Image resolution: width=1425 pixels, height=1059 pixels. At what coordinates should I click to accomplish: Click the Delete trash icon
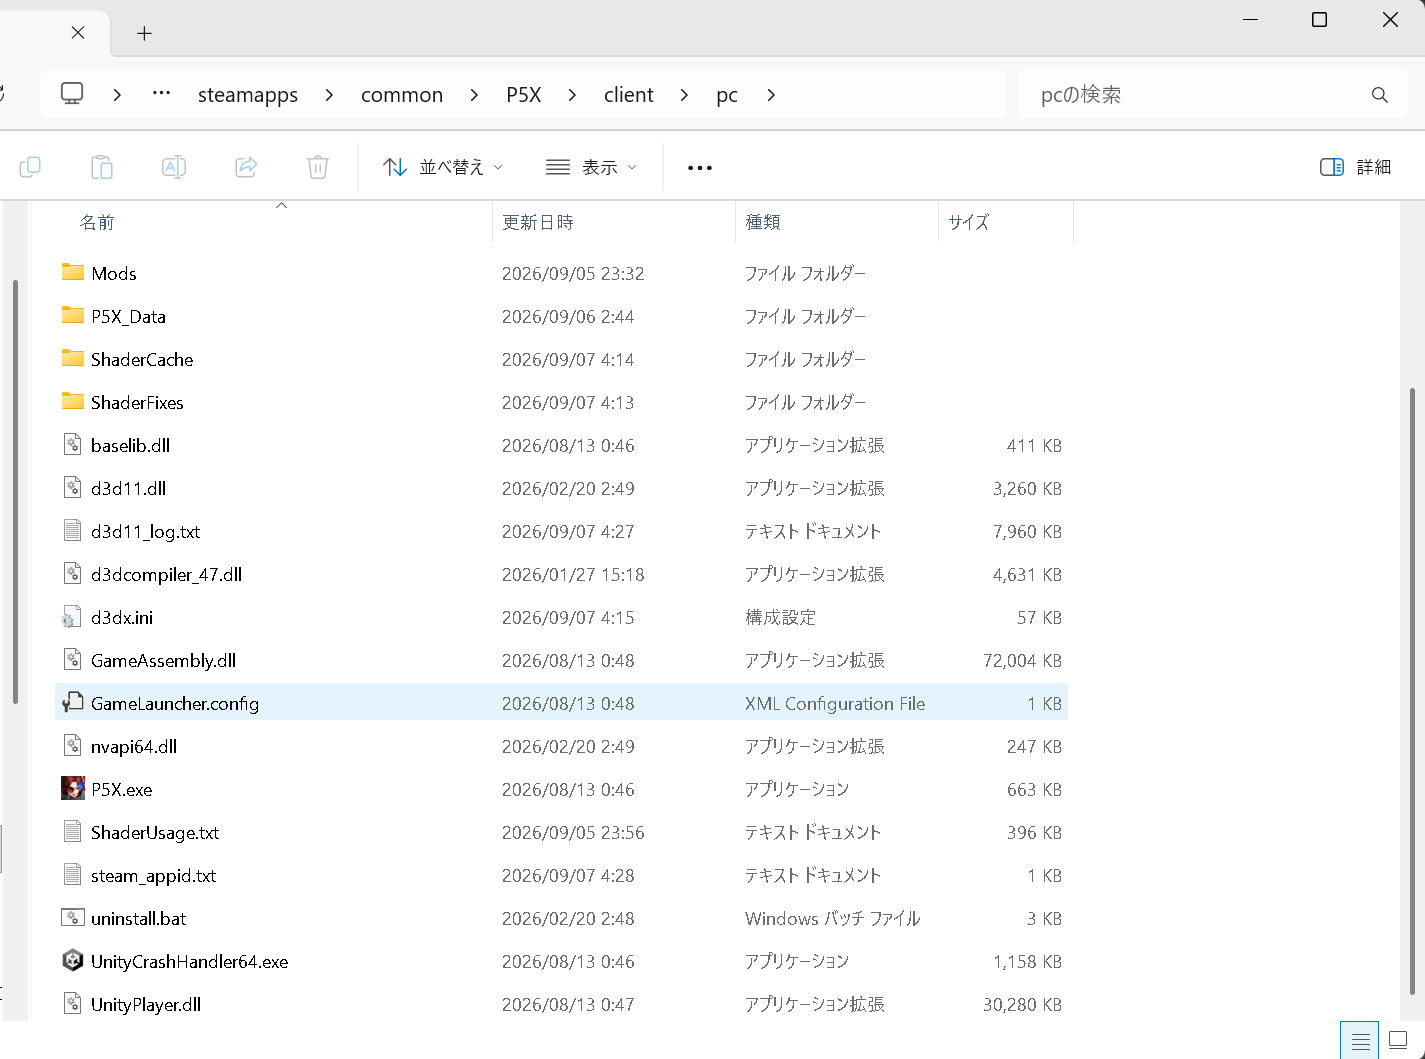tap(318, 167)
